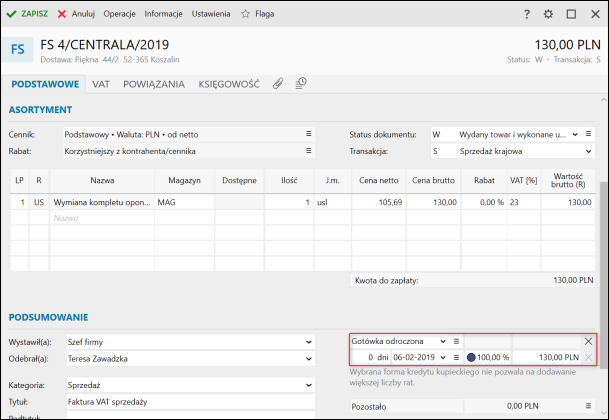
Task: Expand the Gotówka odroczona payment dropdown
Action: [x=443, y=342]
